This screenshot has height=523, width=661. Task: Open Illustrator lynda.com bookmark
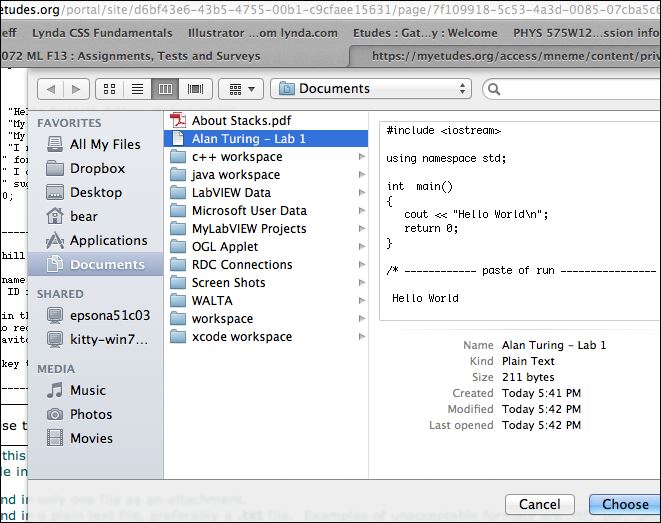[x=263, y=33]
